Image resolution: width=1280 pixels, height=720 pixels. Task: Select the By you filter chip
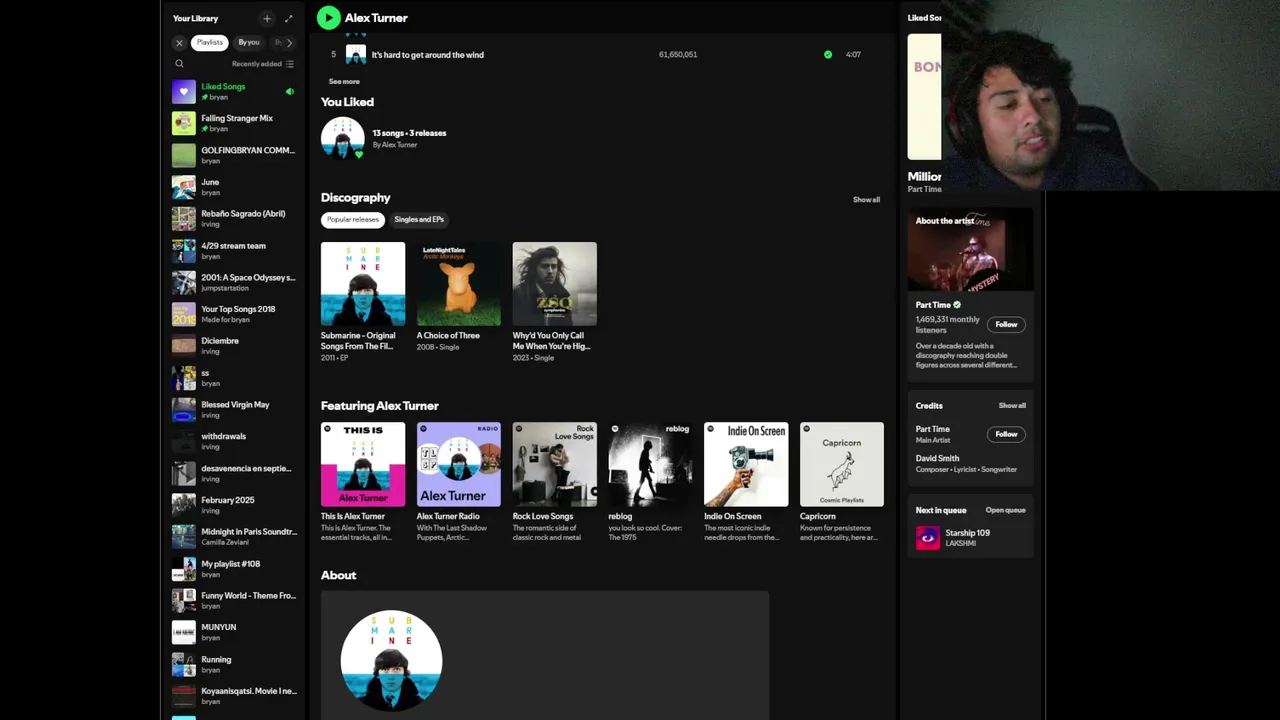pyautogui.click(x=249, y=43)
